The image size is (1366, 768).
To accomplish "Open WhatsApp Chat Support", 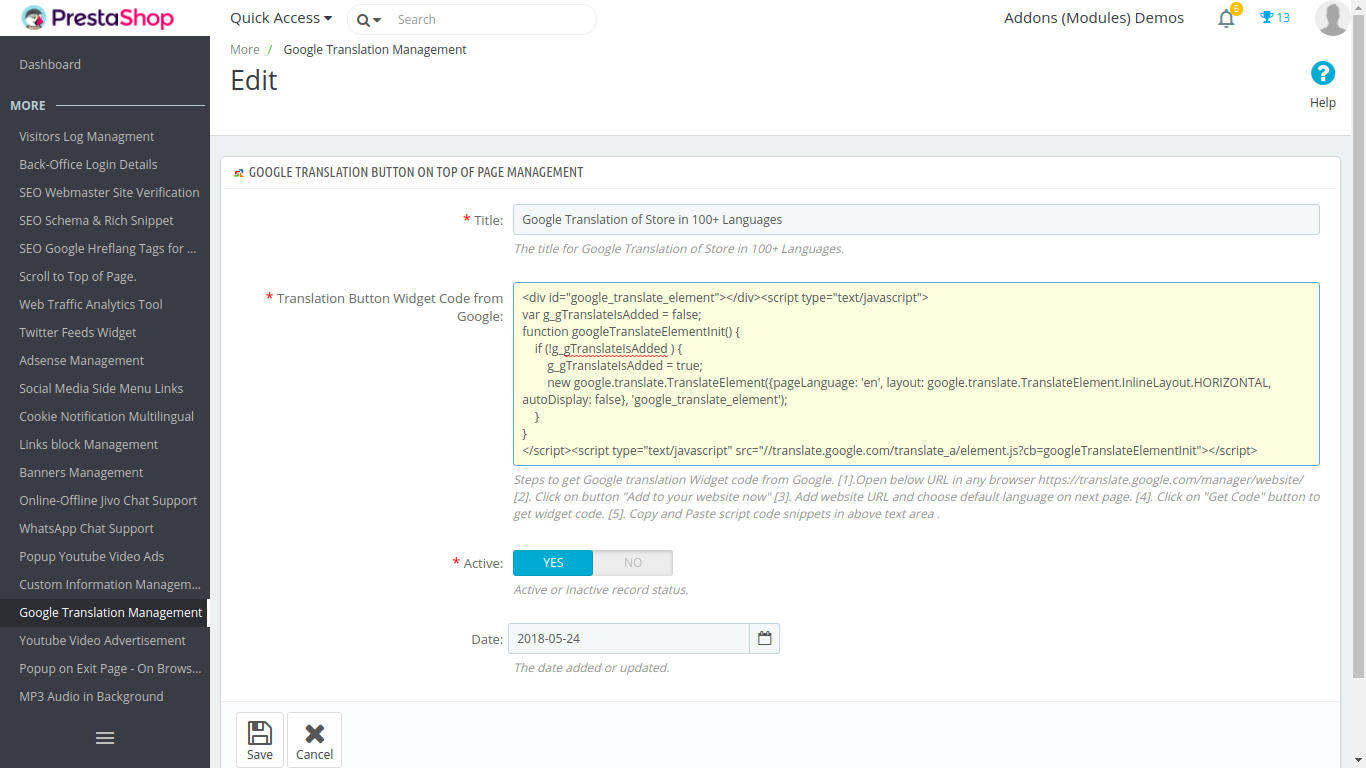I will click(x=87, y=528).
